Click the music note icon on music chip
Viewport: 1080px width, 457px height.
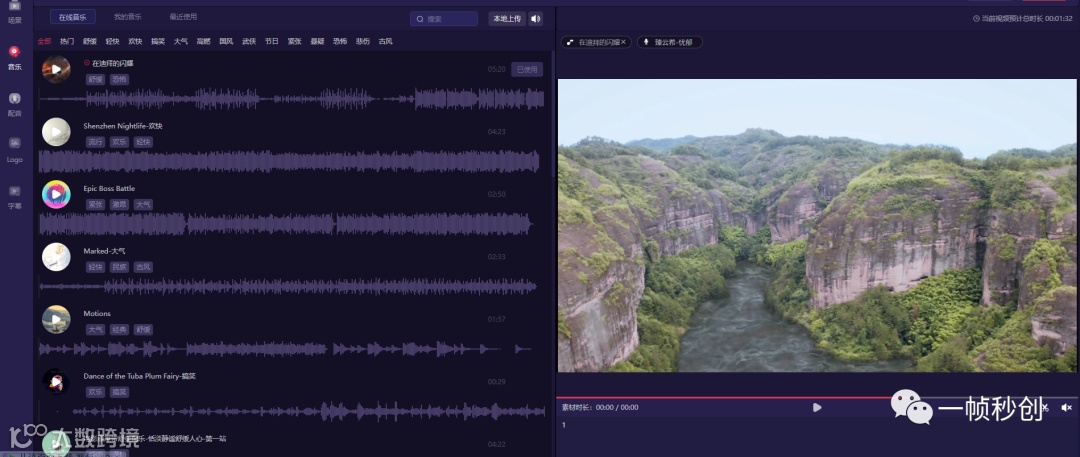(x=570, y=42)
